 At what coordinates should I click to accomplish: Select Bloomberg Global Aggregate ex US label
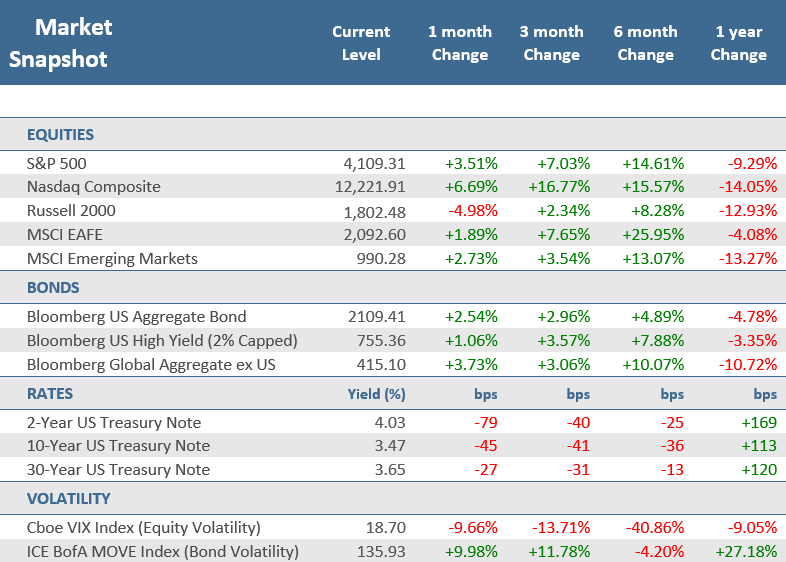point(151,364)
